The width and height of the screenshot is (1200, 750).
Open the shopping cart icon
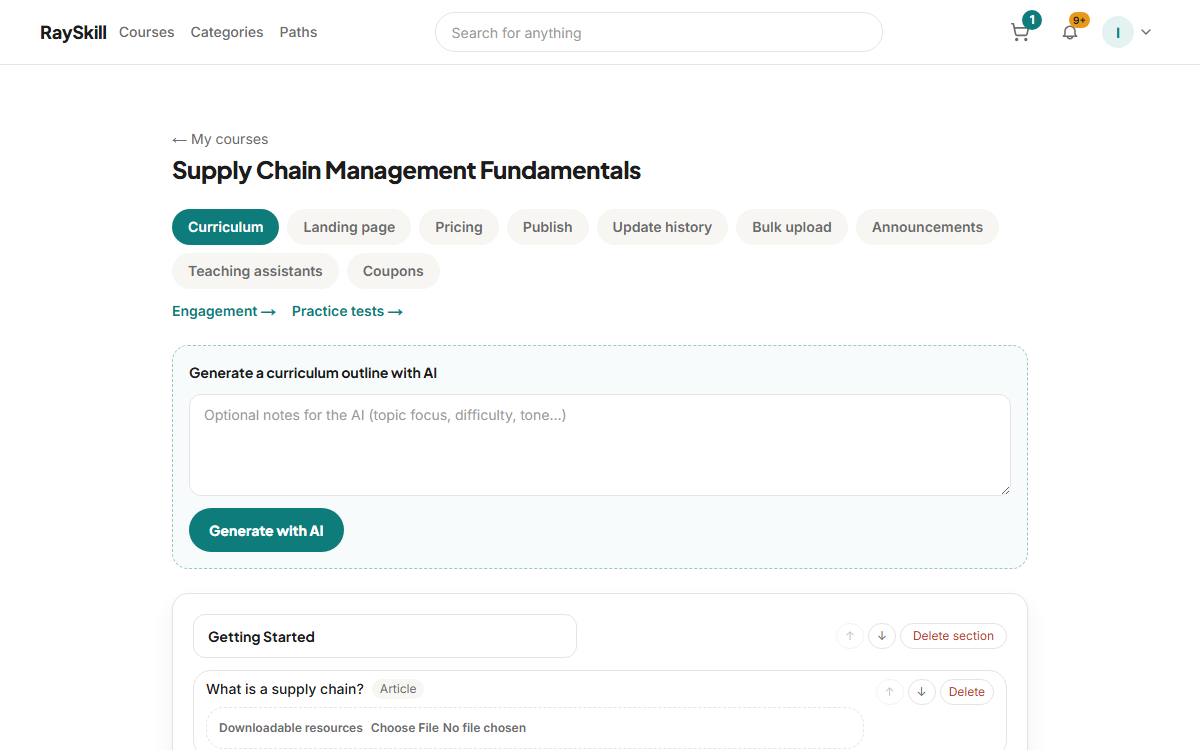click(1020, 32)
